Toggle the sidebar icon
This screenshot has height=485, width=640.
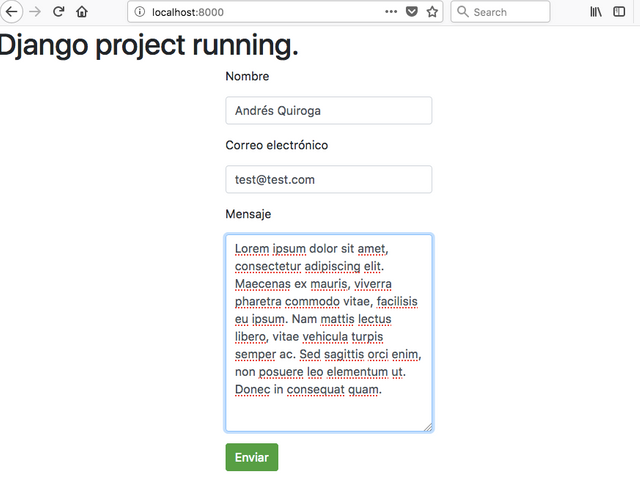click(x=619, y=12)
